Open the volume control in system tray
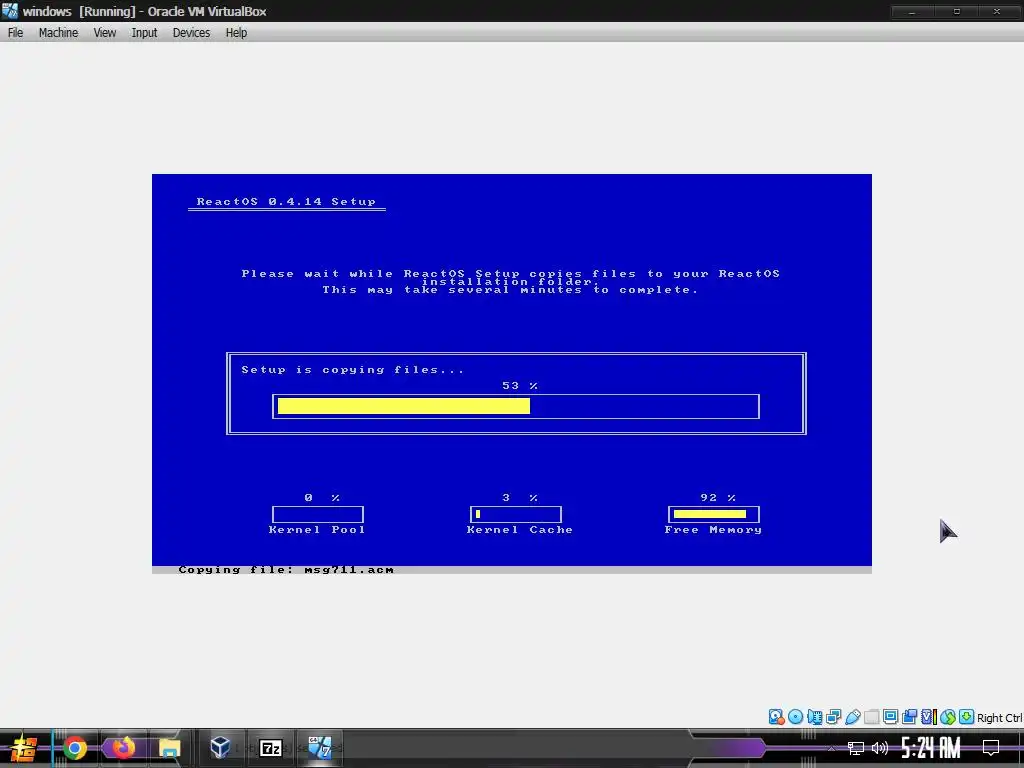1024x768 pixels. [x=880, y=748]
